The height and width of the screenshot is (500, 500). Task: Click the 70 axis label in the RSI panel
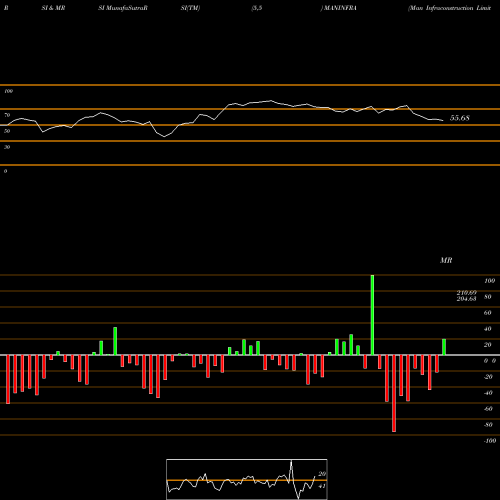(7, 115)
